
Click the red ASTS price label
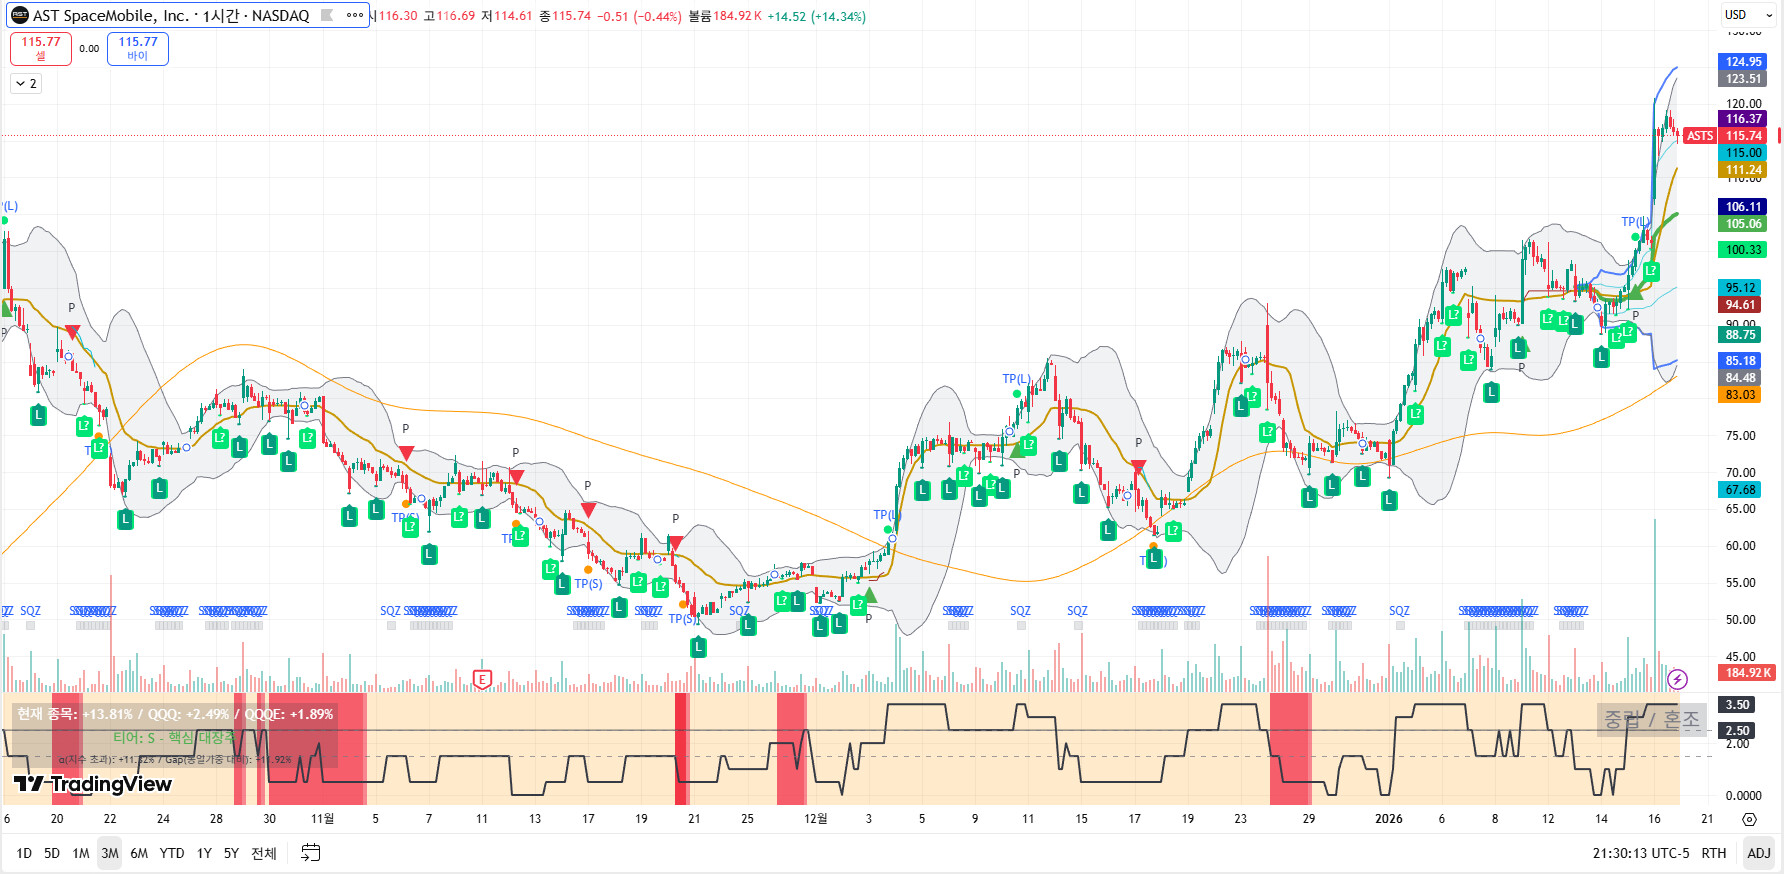coord(1700,136)
